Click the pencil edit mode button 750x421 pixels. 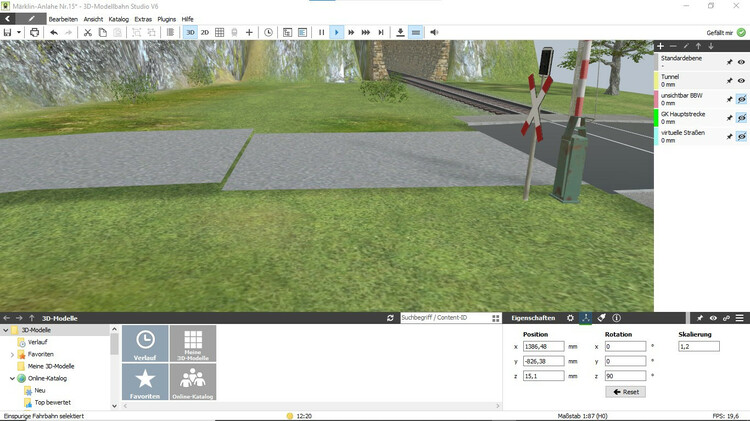[31, 19]
